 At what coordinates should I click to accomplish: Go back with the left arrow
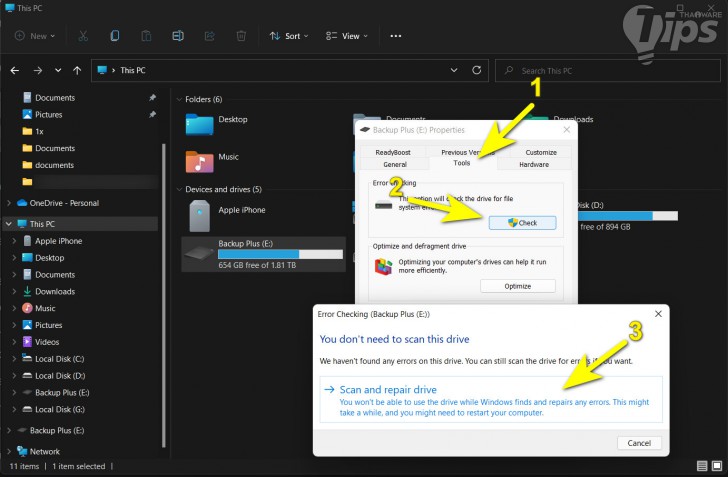[x=15, y=71]
